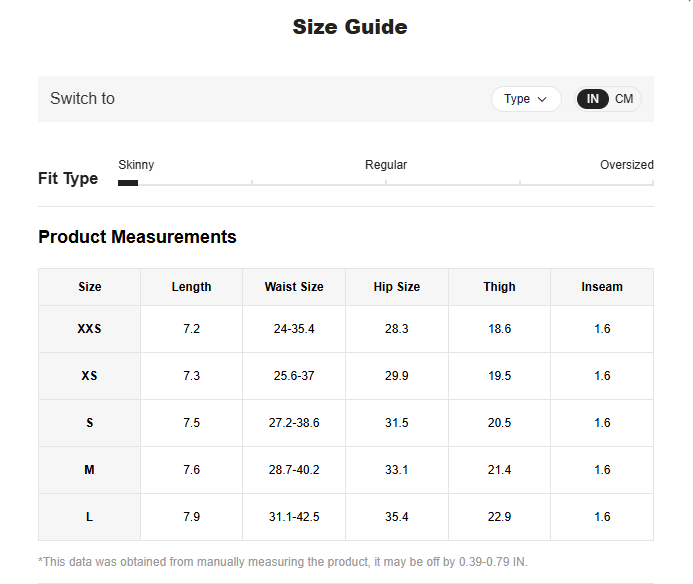
Task: Click the Size column header
Action: (90, 287)
